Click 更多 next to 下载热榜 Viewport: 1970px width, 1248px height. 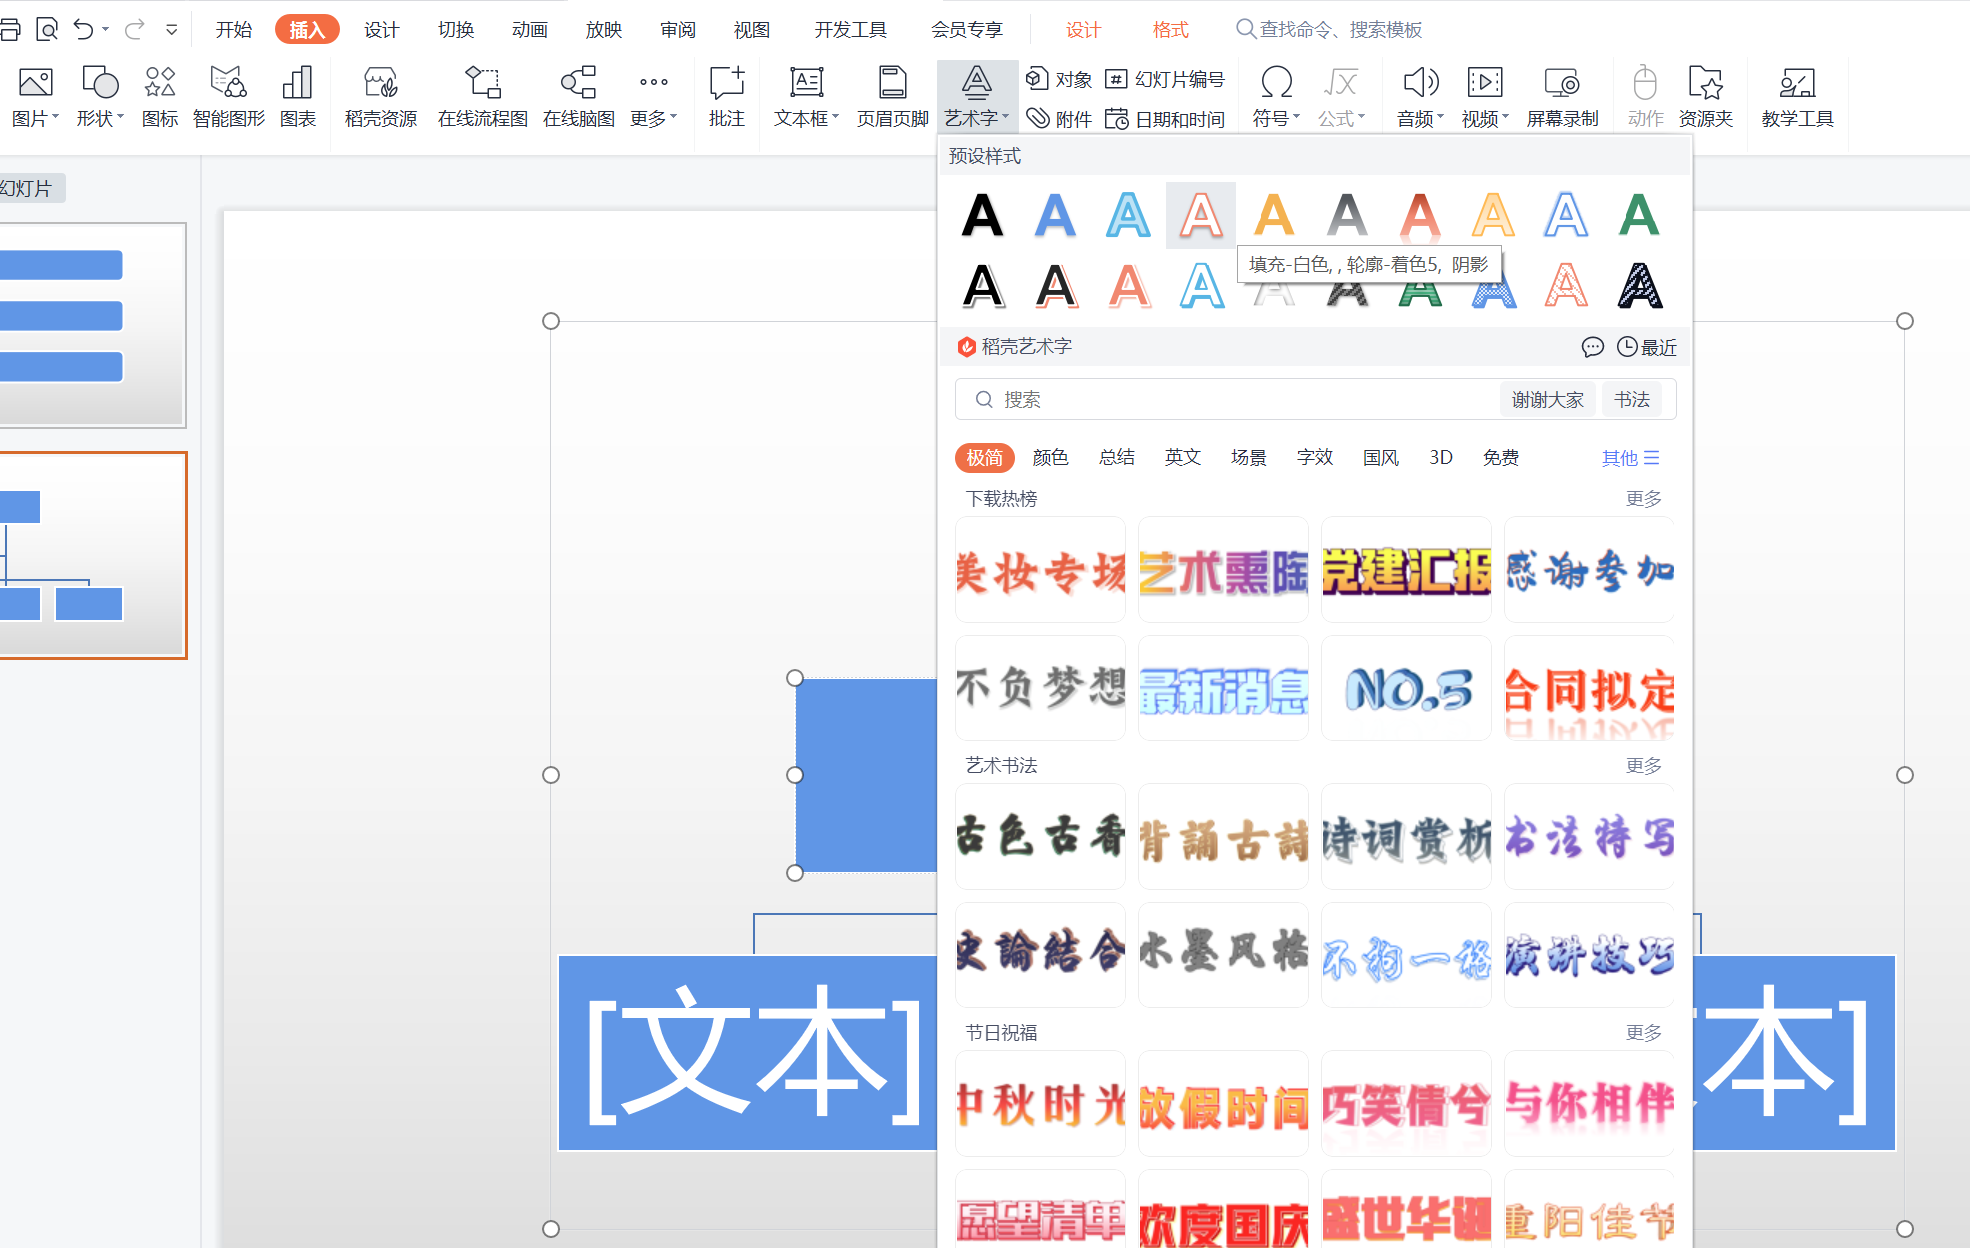pos(1643,498)
